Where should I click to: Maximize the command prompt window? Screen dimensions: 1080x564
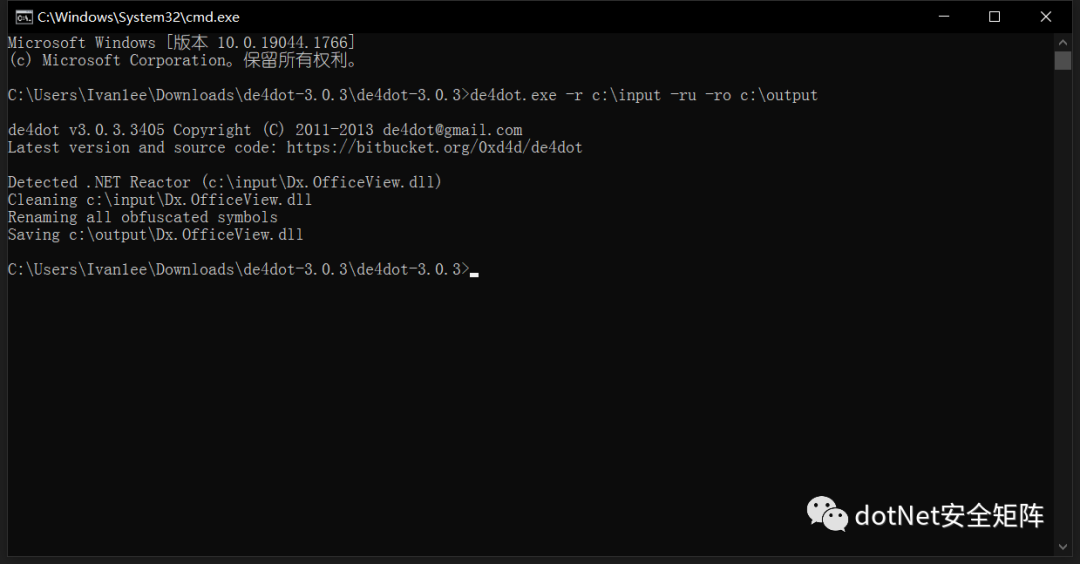click(995, 17)
